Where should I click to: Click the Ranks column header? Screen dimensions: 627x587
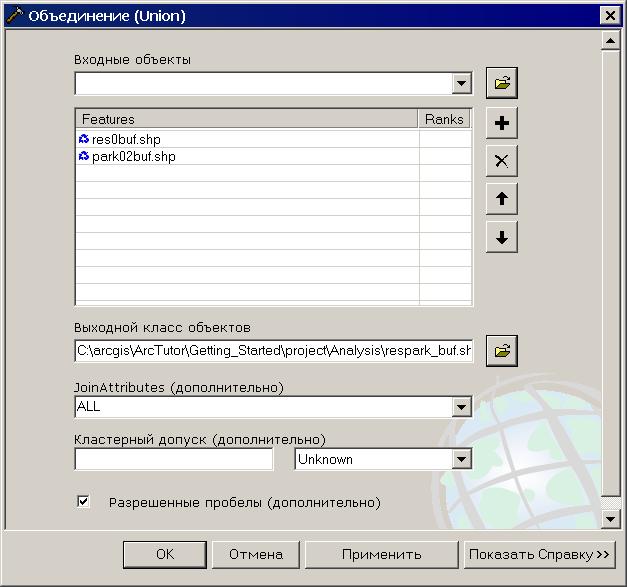coord(444,119)
